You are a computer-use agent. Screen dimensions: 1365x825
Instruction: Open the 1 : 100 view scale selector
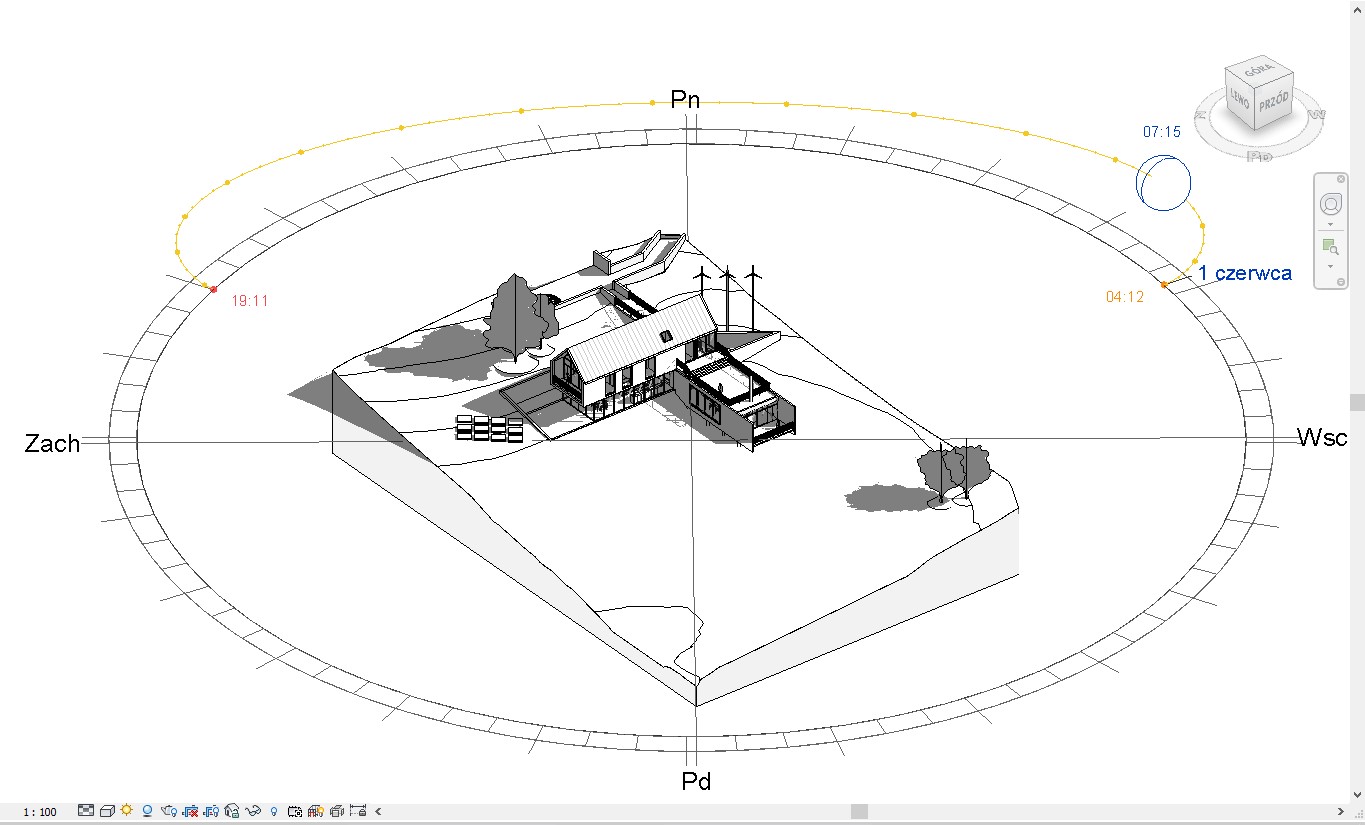[40, 812]
